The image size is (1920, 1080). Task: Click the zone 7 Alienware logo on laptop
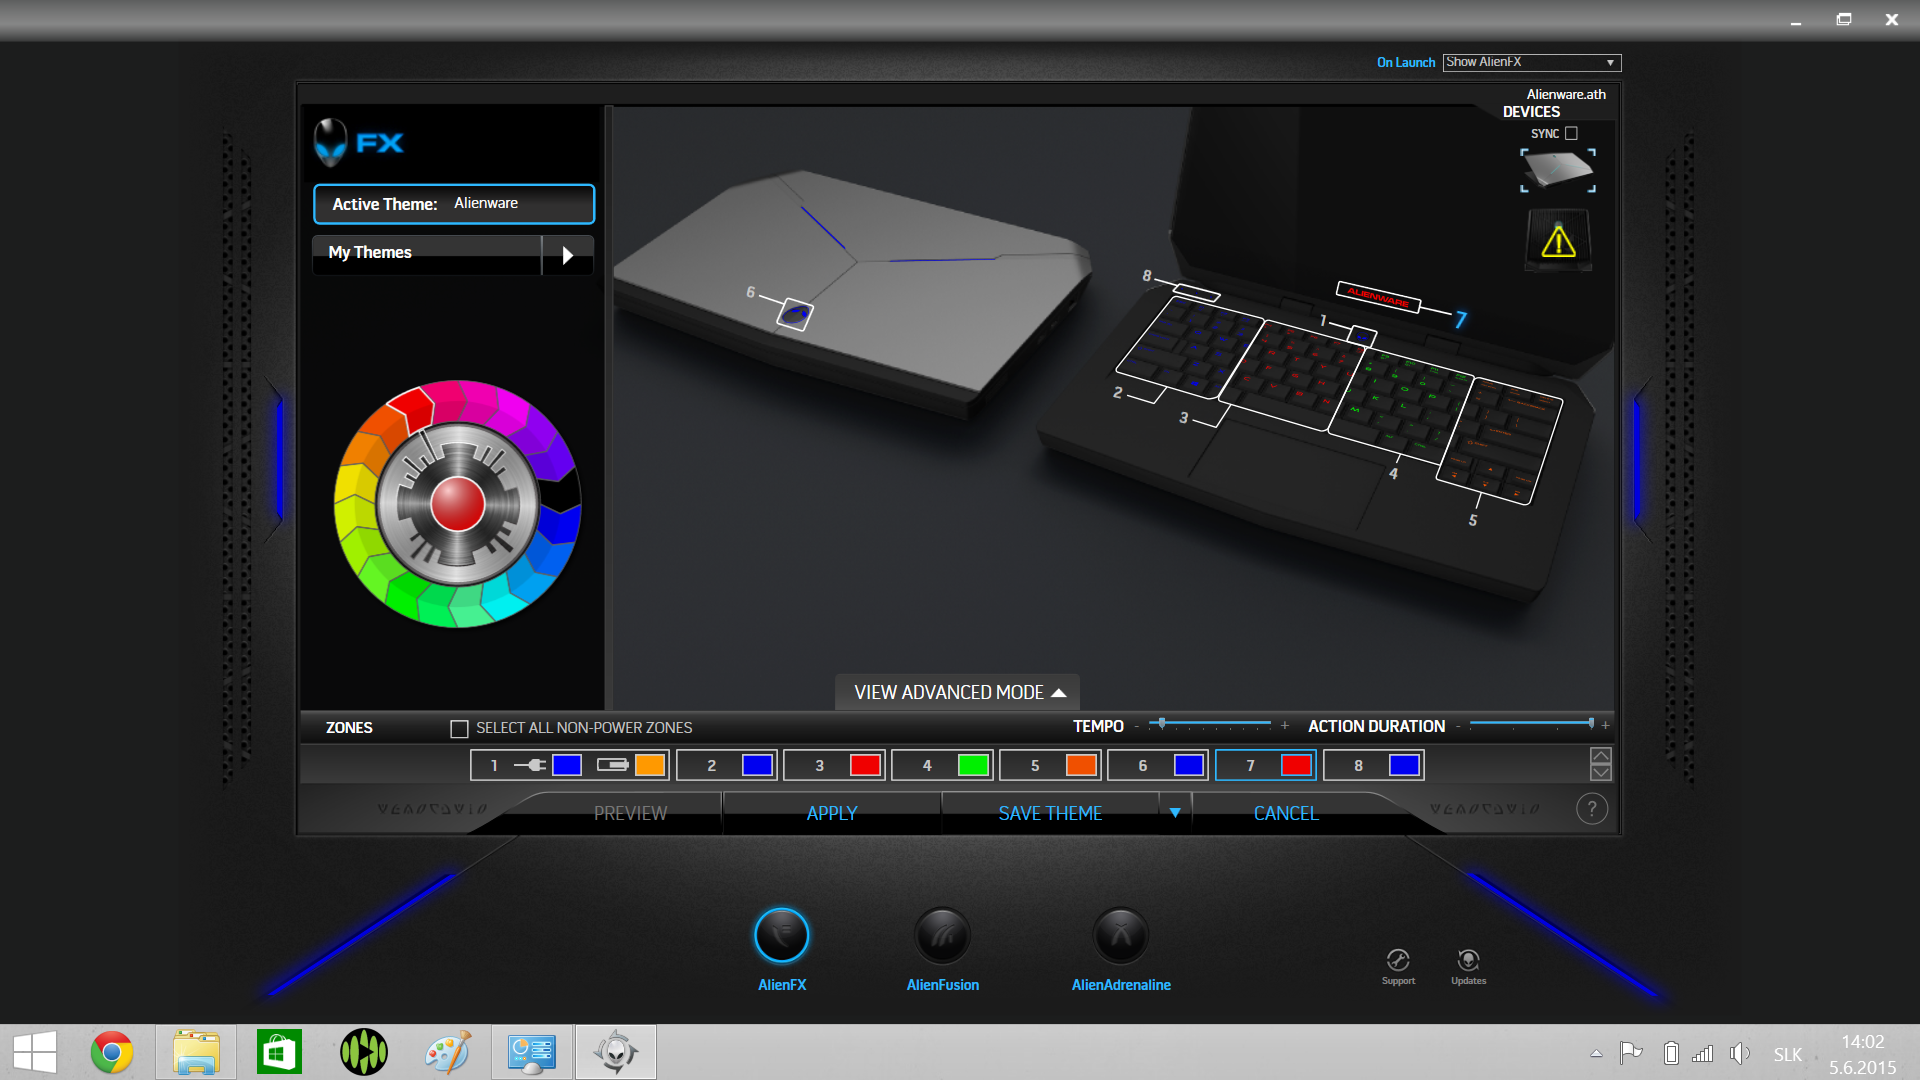coord(1378,297)
